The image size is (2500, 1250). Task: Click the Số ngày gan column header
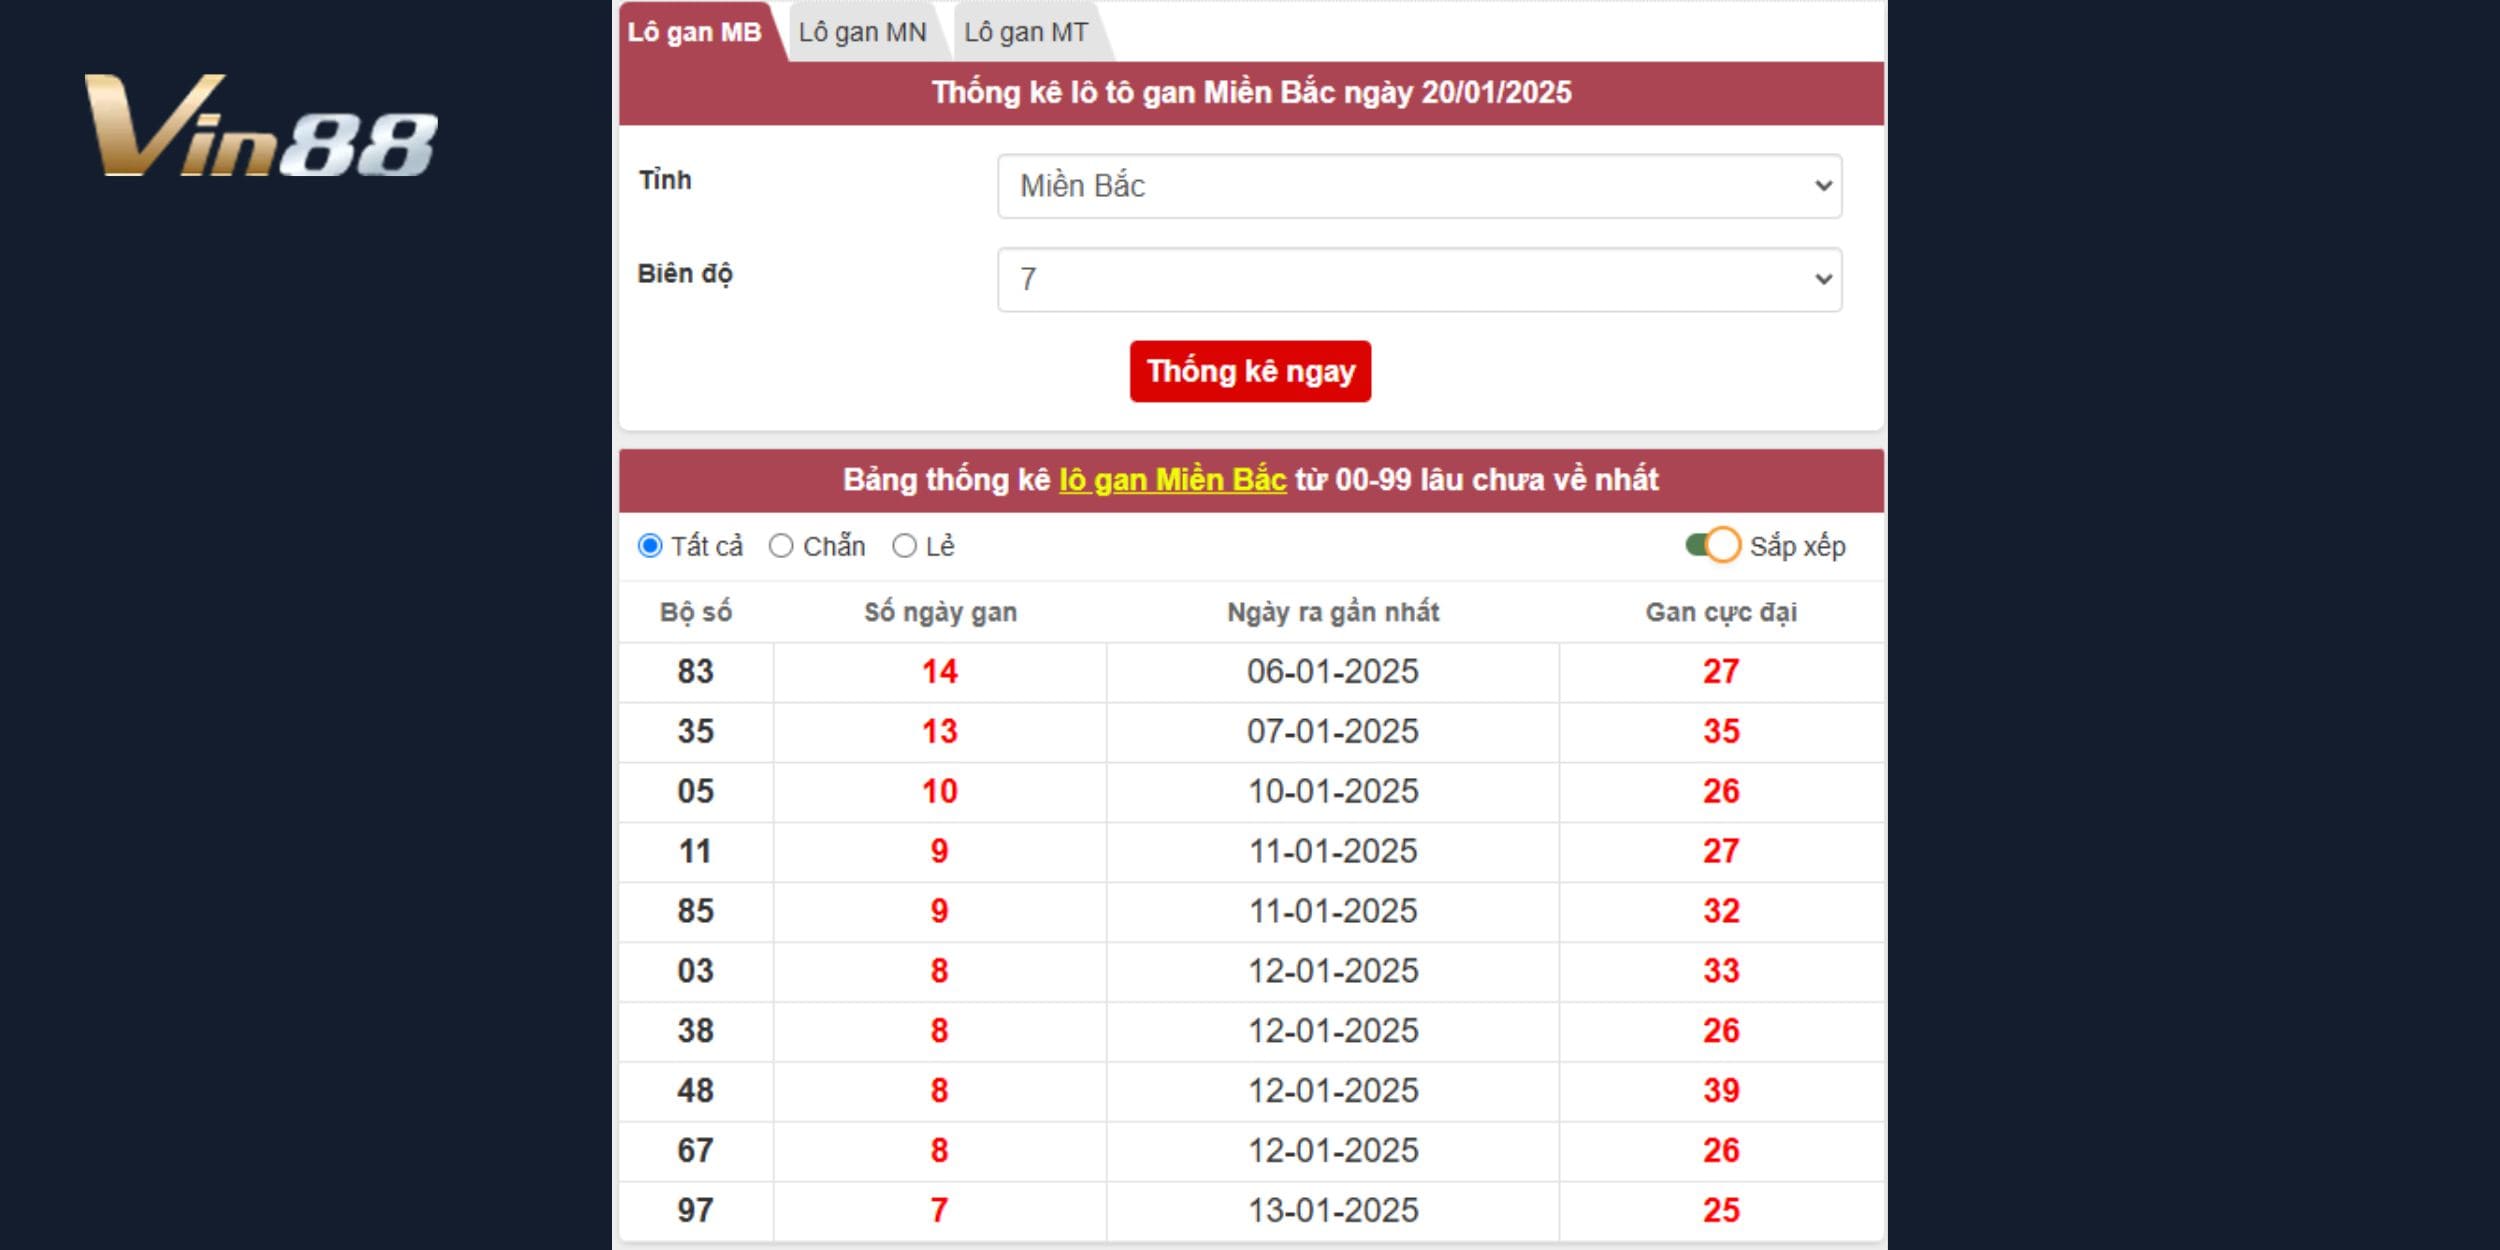point(940,612)
